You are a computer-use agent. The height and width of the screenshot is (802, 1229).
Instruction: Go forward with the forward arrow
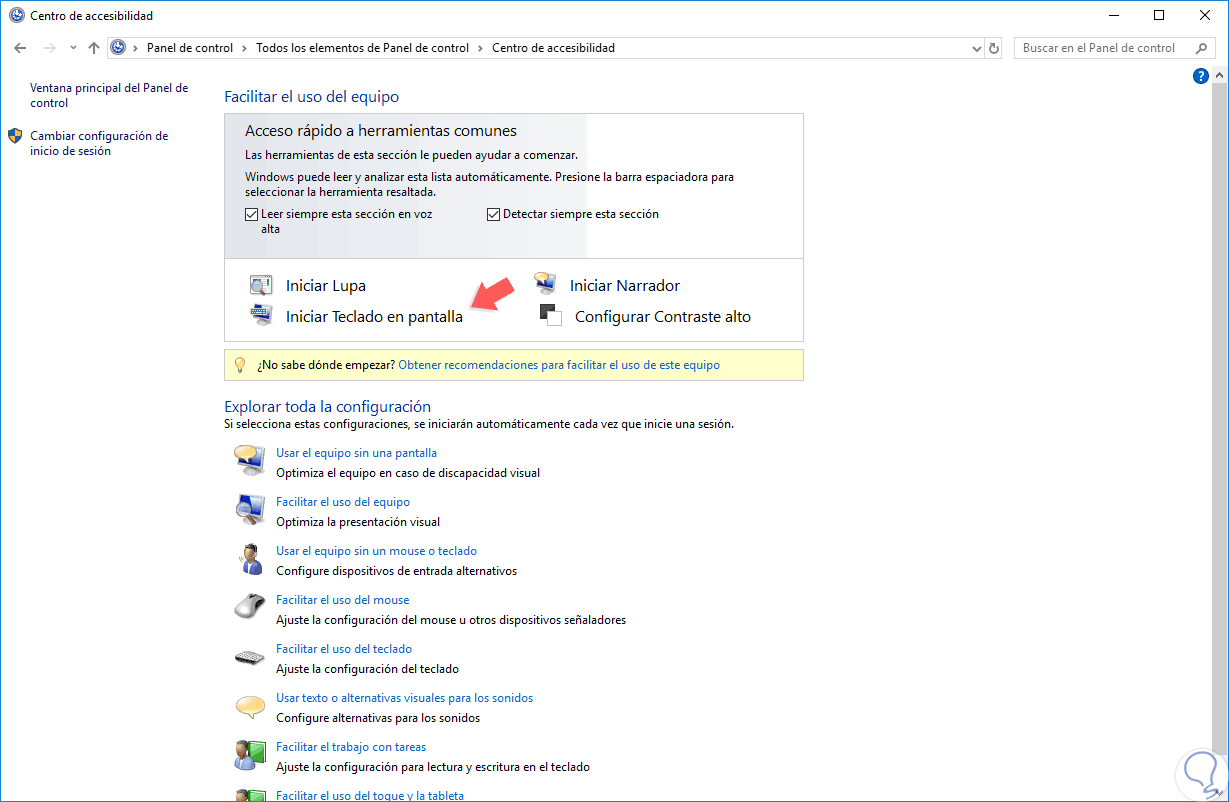coord(49,48)
